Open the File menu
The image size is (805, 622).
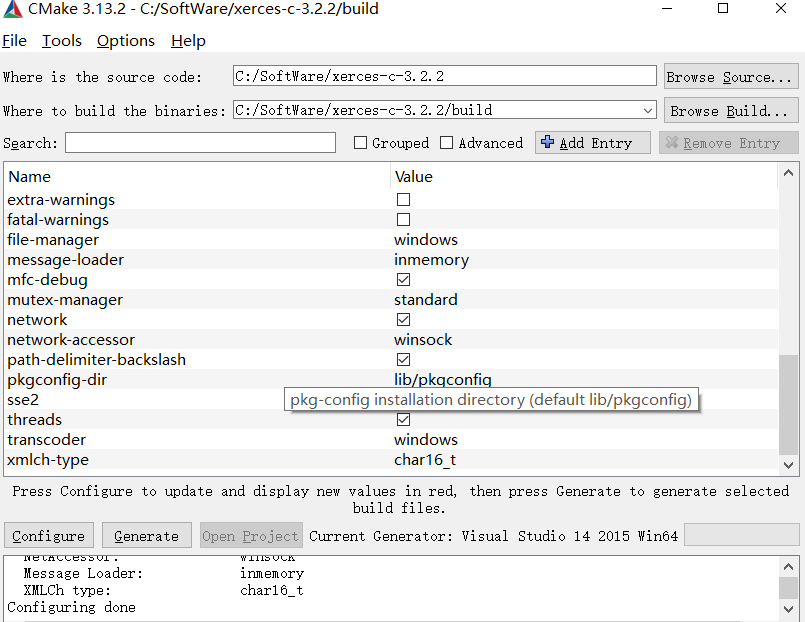(x=15, y=41)
